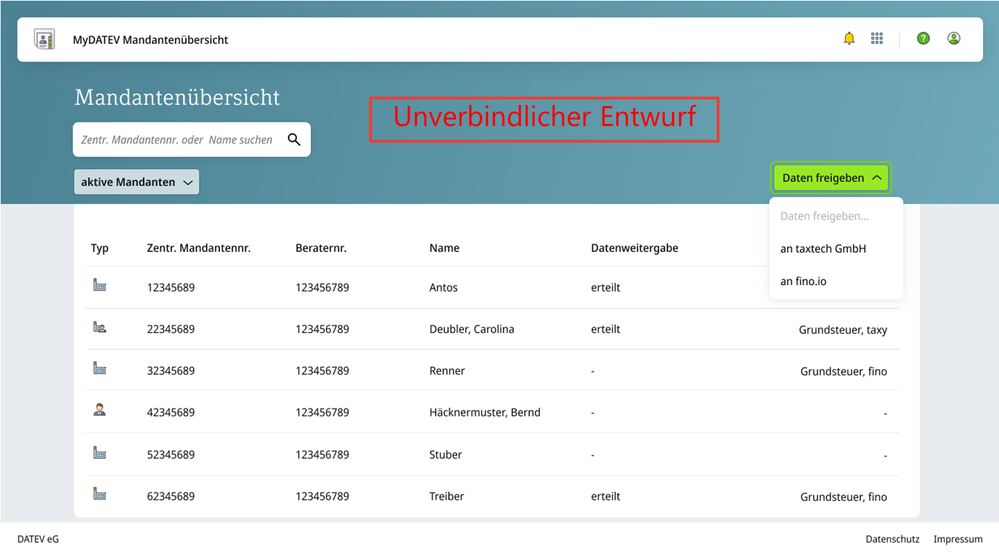Click the type icon in the Antos row
The width and height of the screenshot is (999, 555).
(99, 285)
